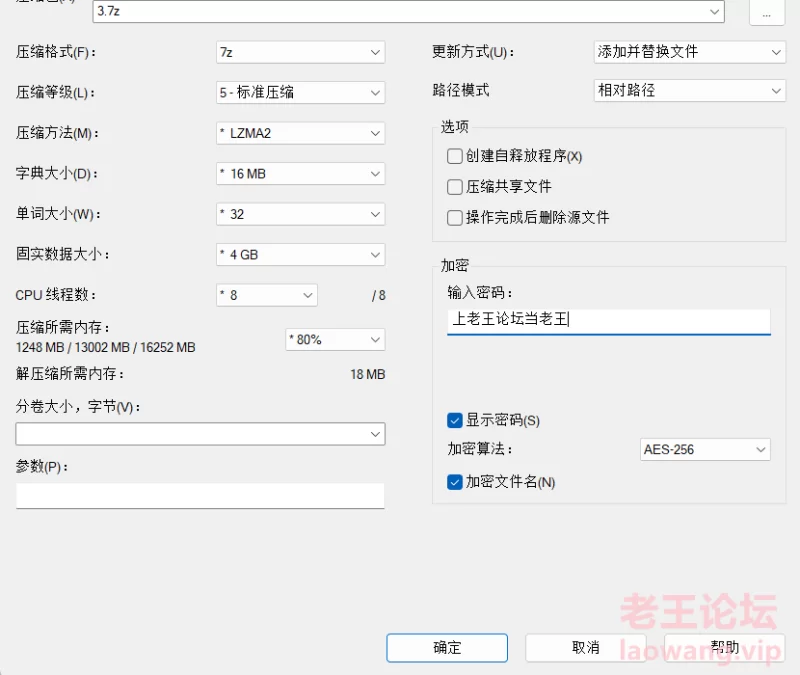Image resolution: width=800 pixels, height=675 pixels.
Task: Click the 输入密码 password field
Action: tap(609, 321)
